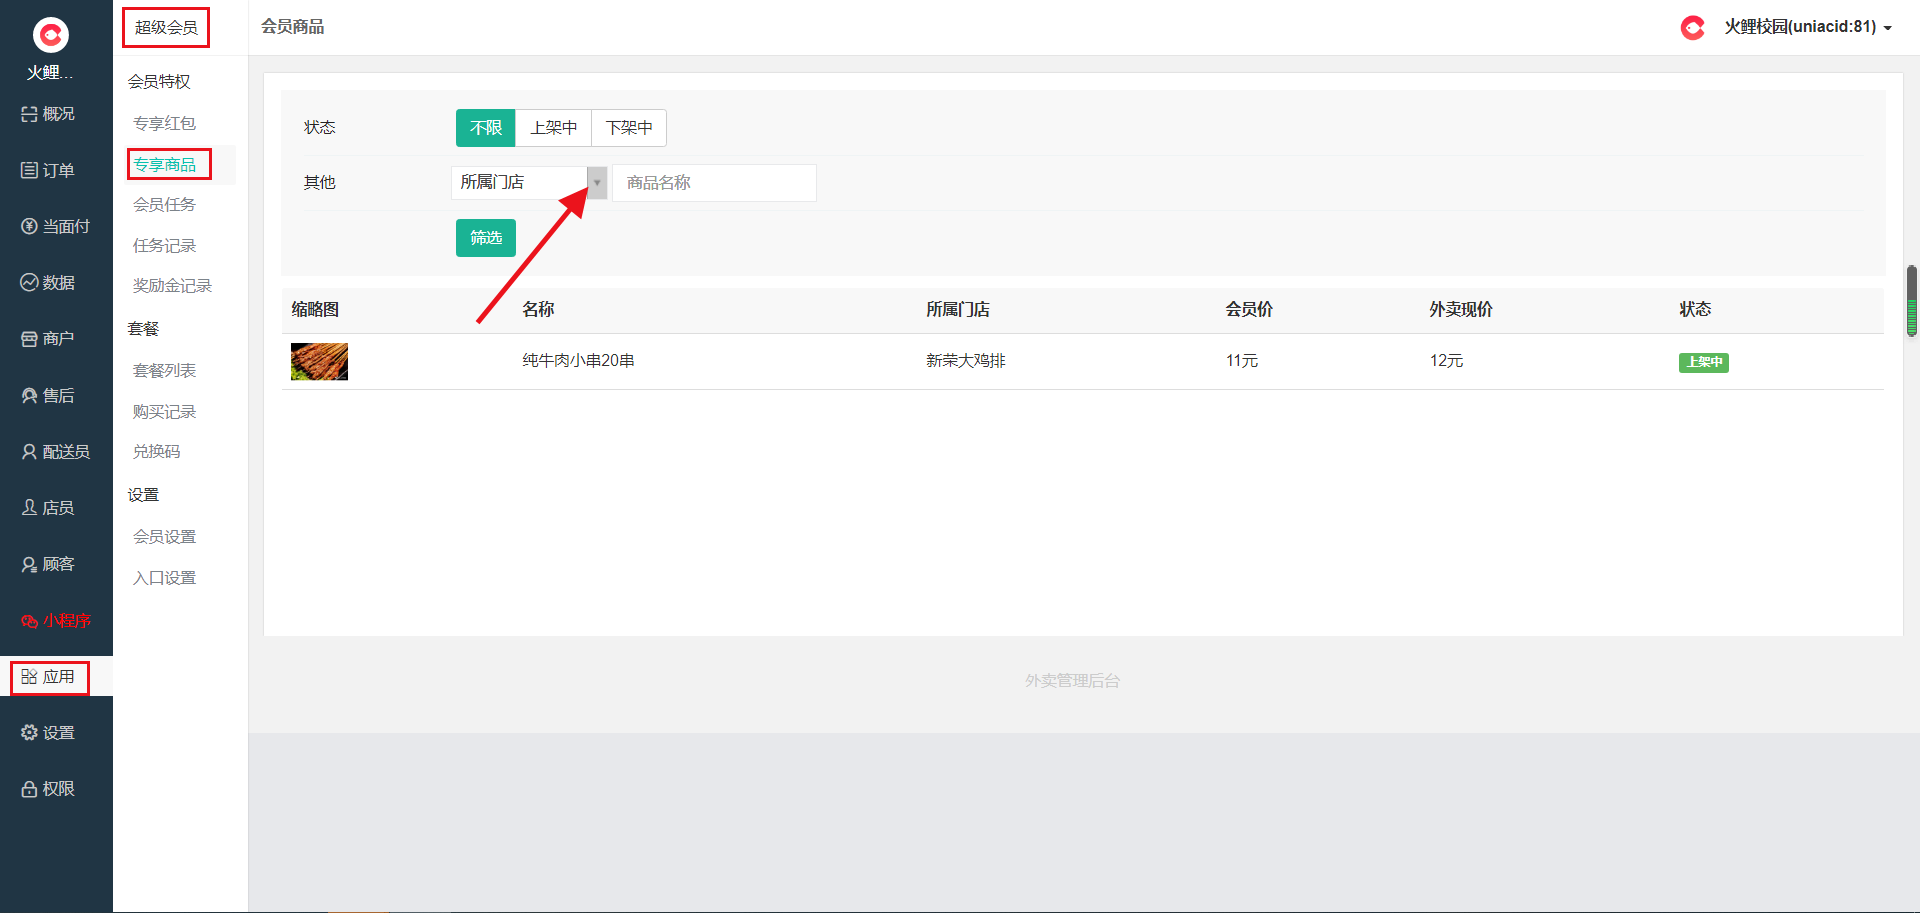This screenshot has width=1920, height=913.
Task: Click the 超级会员 tab
Action: pyautogui.click(x=166, y=27)
